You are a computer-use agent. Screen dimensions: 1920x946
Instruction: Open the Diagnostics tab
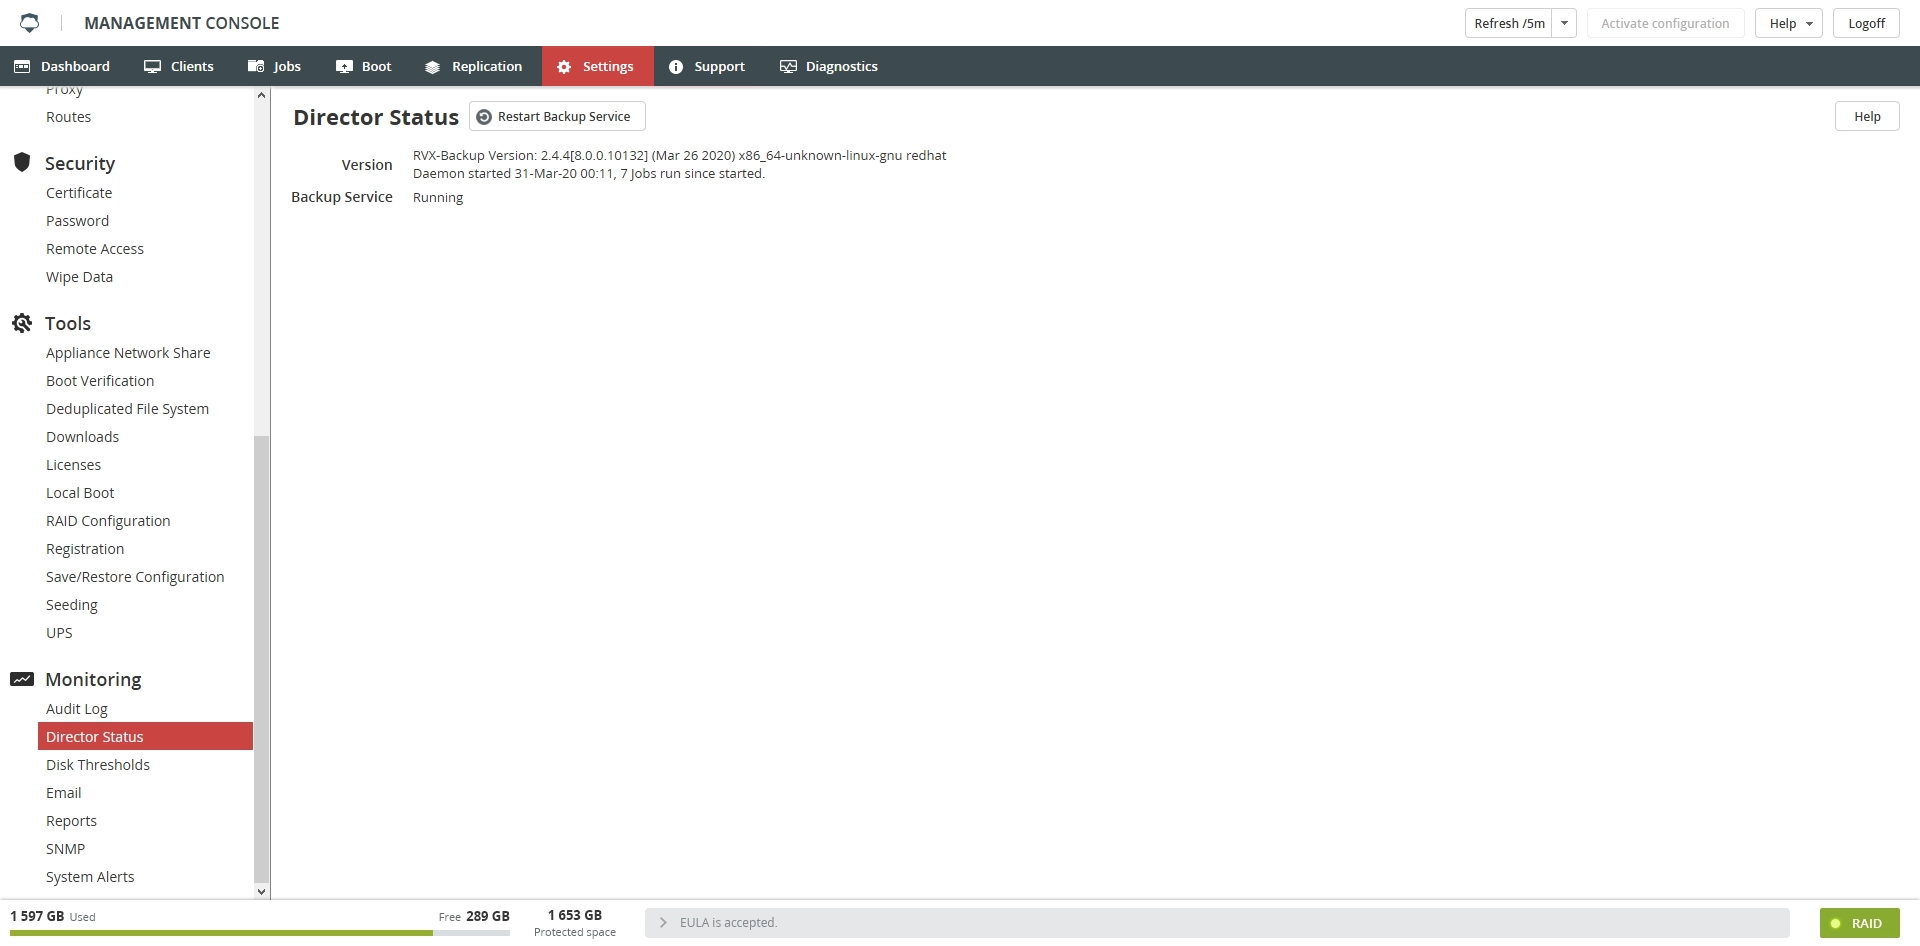click(x=829, y=66)
